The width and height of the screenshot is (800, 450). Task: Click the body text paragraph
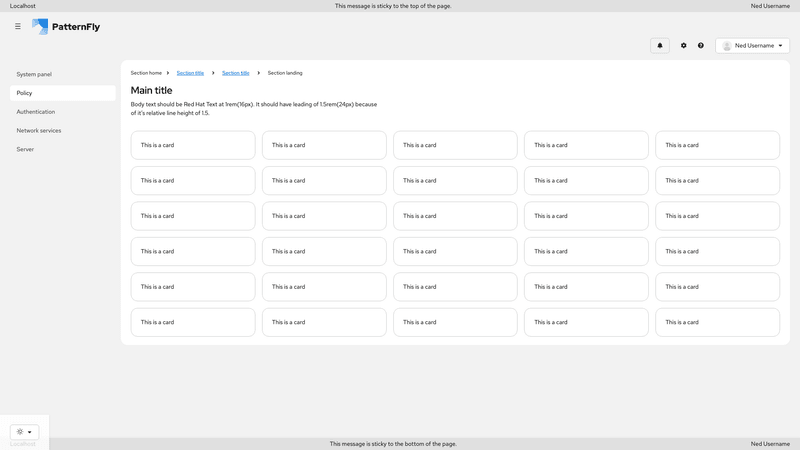pyautogui.click(x=254, y=109)
